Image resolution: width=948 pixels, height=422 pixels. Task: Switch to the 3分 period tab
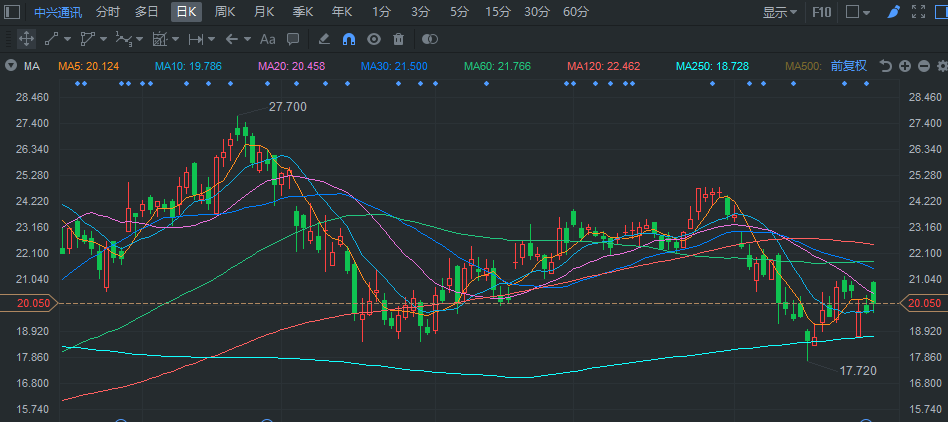pyautogui.click(x=420, y=11)
